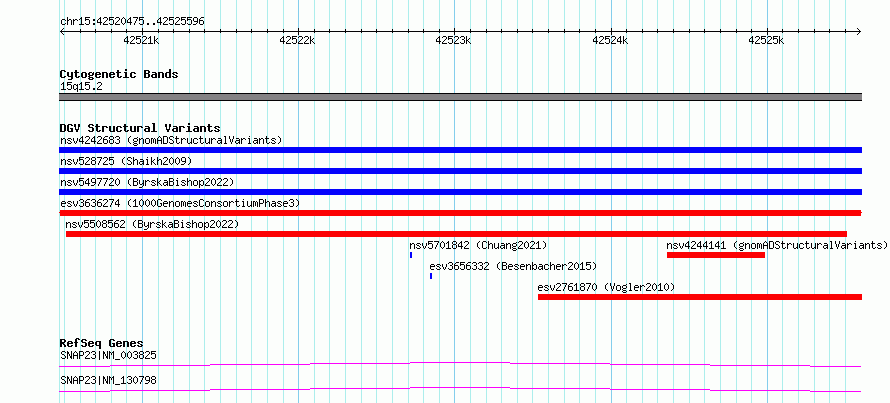Open nsv4244141 (gnomADStructuralVariants) label

pos(776,245)
